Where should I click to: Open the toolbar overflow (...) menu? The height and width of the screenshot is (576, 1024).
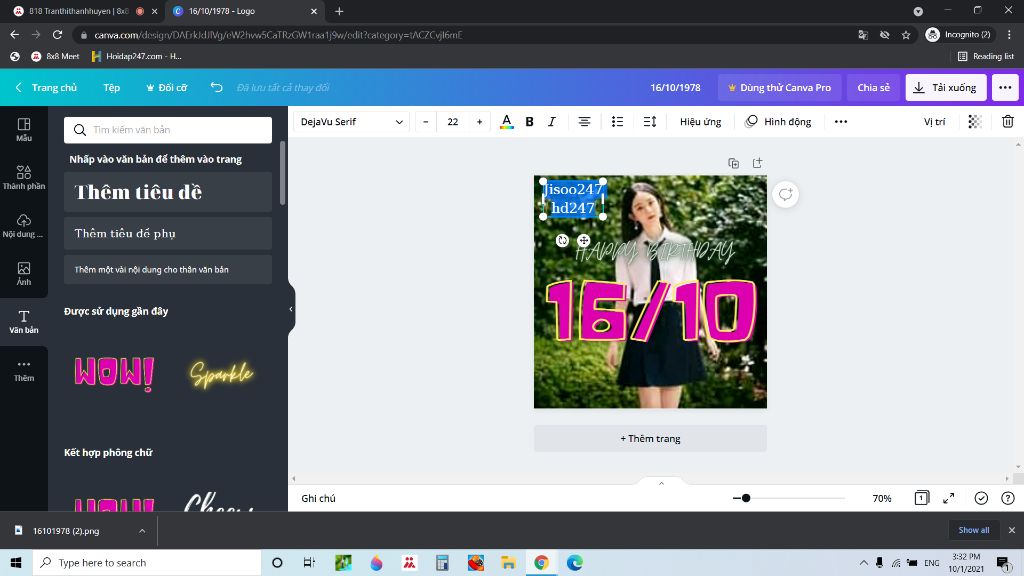[839, 121]
